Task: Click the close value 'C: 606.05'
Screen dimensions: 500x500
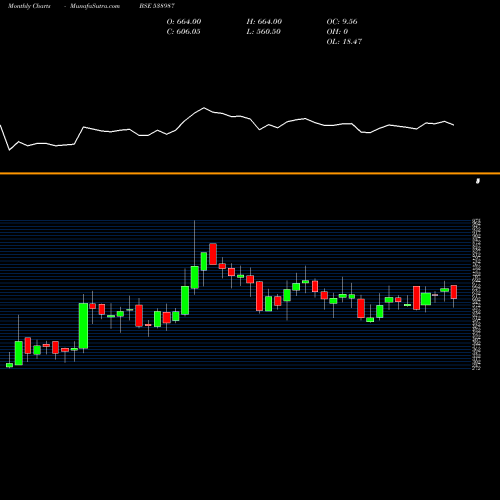Action: click(x=183, y=32)
